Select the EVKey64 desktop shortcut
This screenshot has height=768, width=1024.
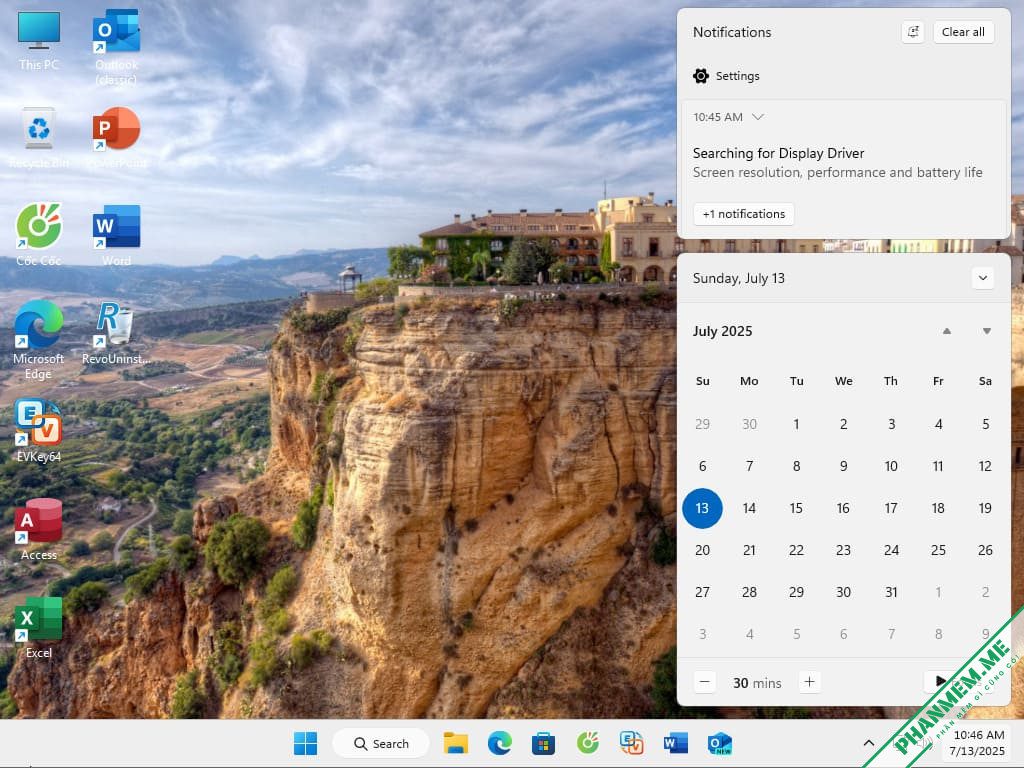tap(39, 431)
